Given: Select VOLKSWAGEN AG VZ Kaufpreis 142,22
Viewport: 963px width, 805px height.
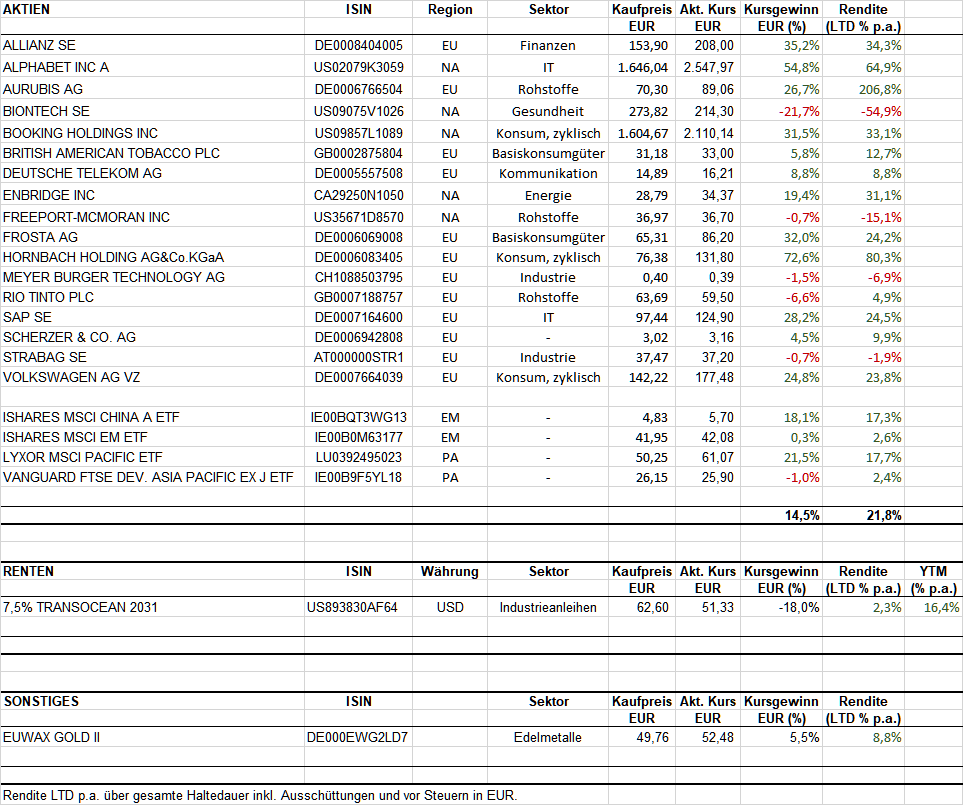Looking at the screenshot, I should click(x=642, y=378).
